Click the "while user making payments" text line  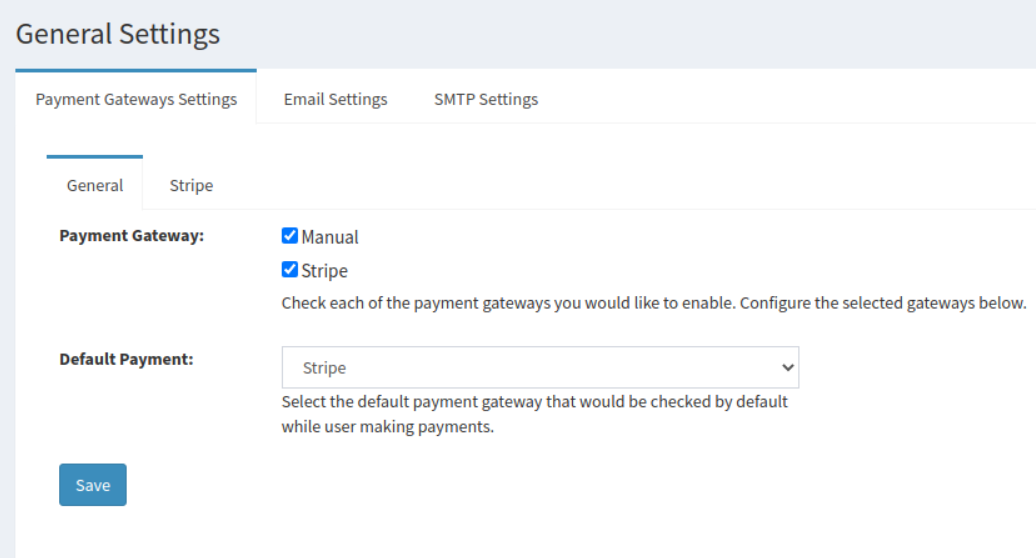(x=388, y=428)
